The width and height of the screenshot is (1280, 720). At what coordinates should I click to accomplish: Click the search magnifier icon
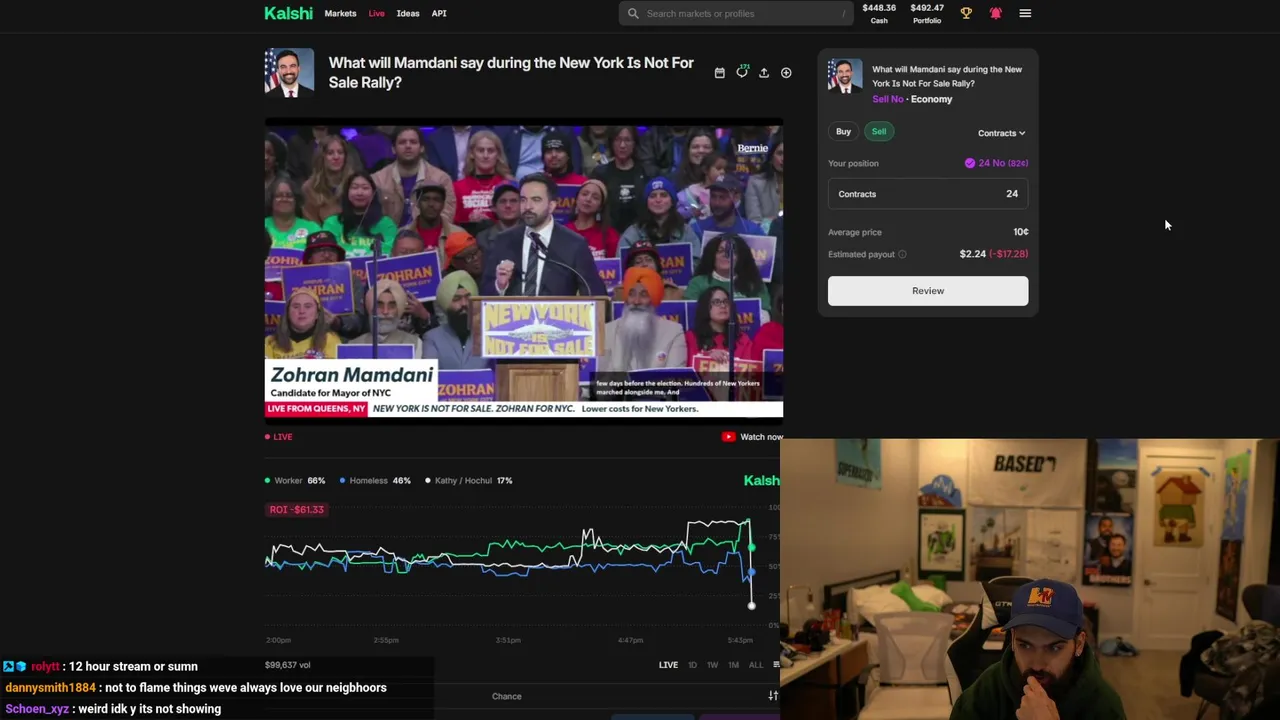coord(633,13)
